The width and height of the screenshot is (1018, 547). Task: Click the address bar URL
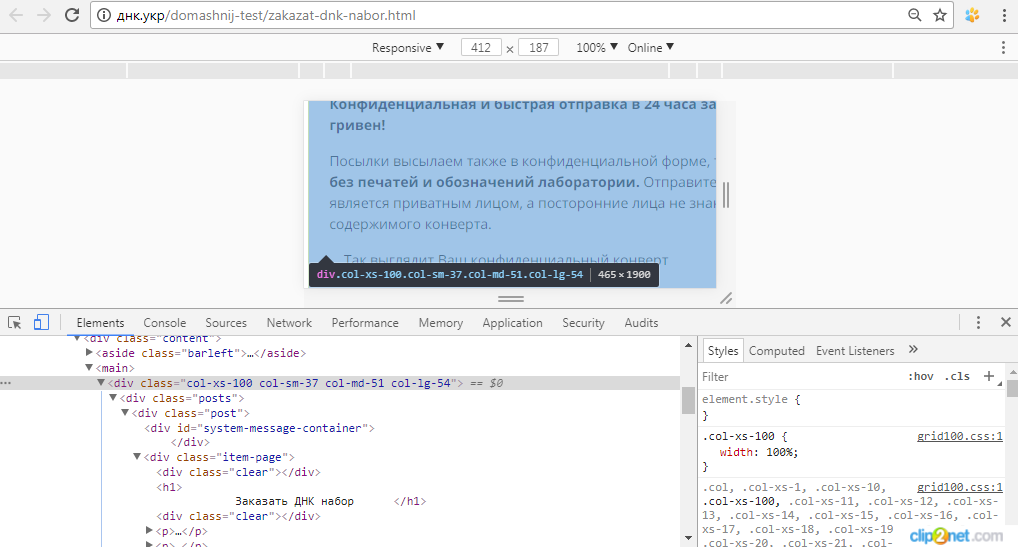(266, 15)
